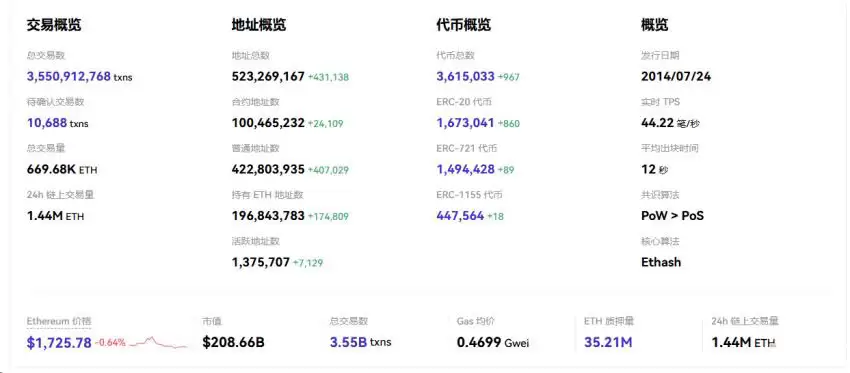Click the +860 ERC-20 change
Image resolution: width=850 pixels, height=373 pixels.
(x=508, y=124)
